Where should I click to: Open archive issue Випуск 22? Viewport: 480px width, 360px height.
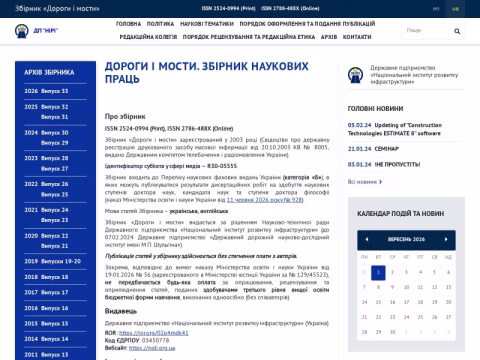55,236
